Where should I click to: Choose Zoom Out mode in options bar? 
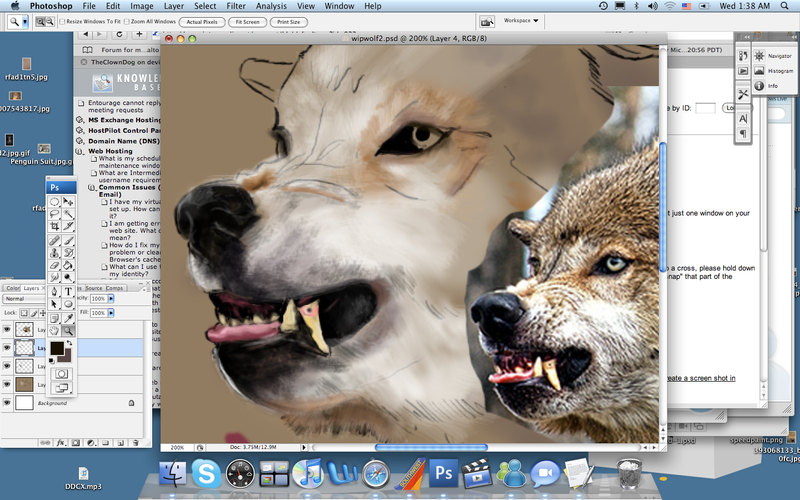(x=49, y=22)
